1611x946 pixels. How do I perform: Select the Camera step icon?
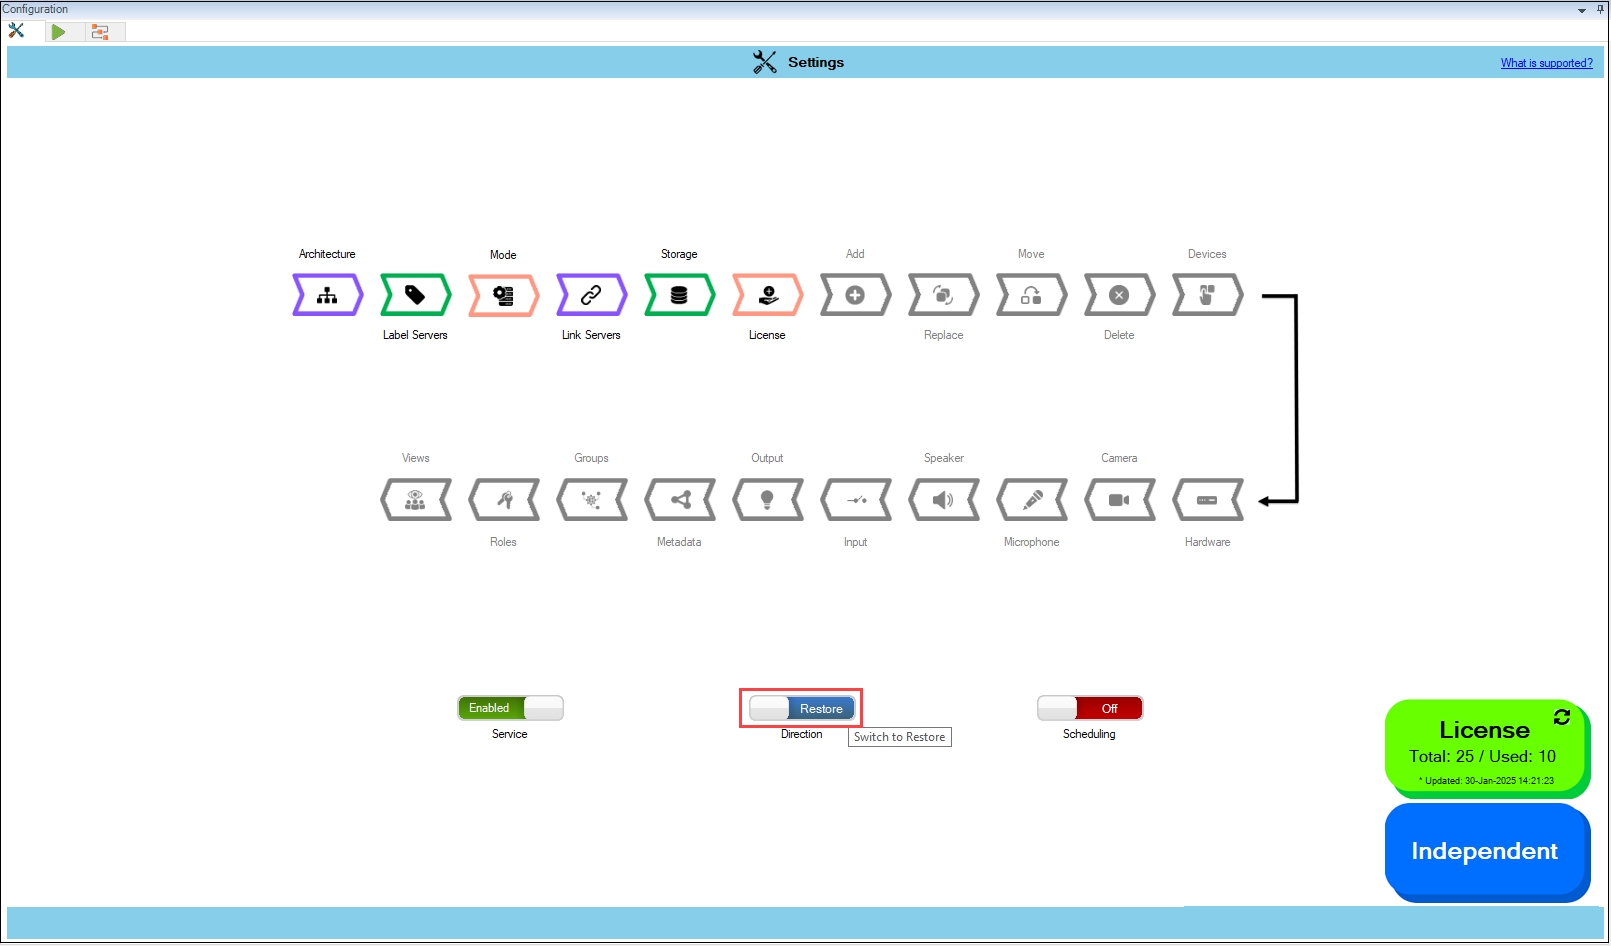1119,500
